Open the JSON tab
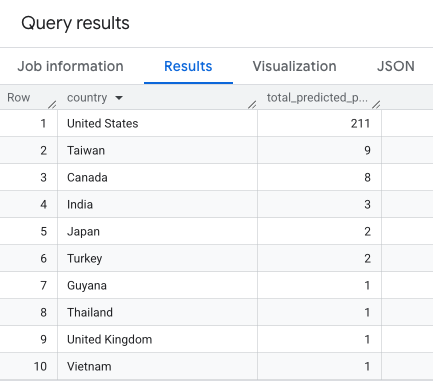 pos(396,66)
